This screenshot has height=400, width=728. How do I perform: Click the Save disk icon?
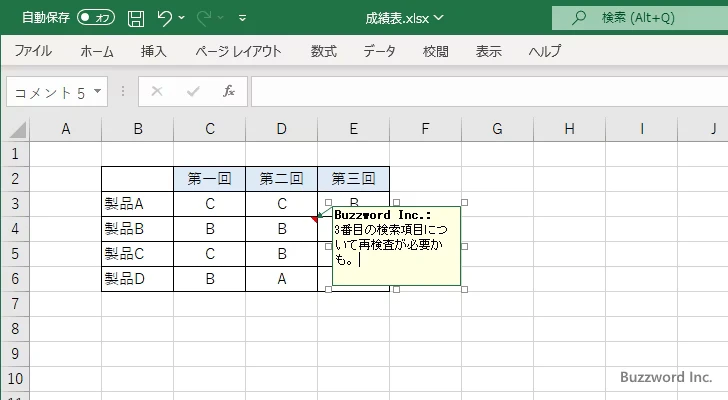click(136, 18)
